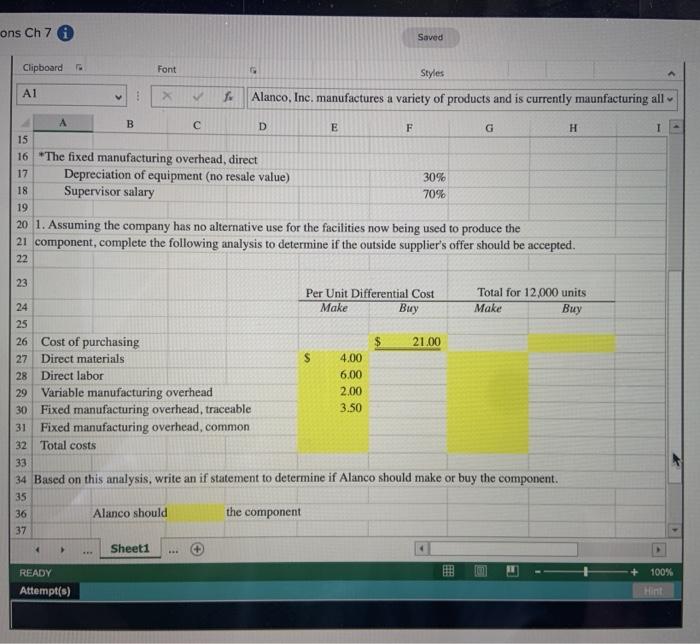This screenshot has width=700, height=644.
Task: Click the Supervisor salary label
Action: point(109,192)
